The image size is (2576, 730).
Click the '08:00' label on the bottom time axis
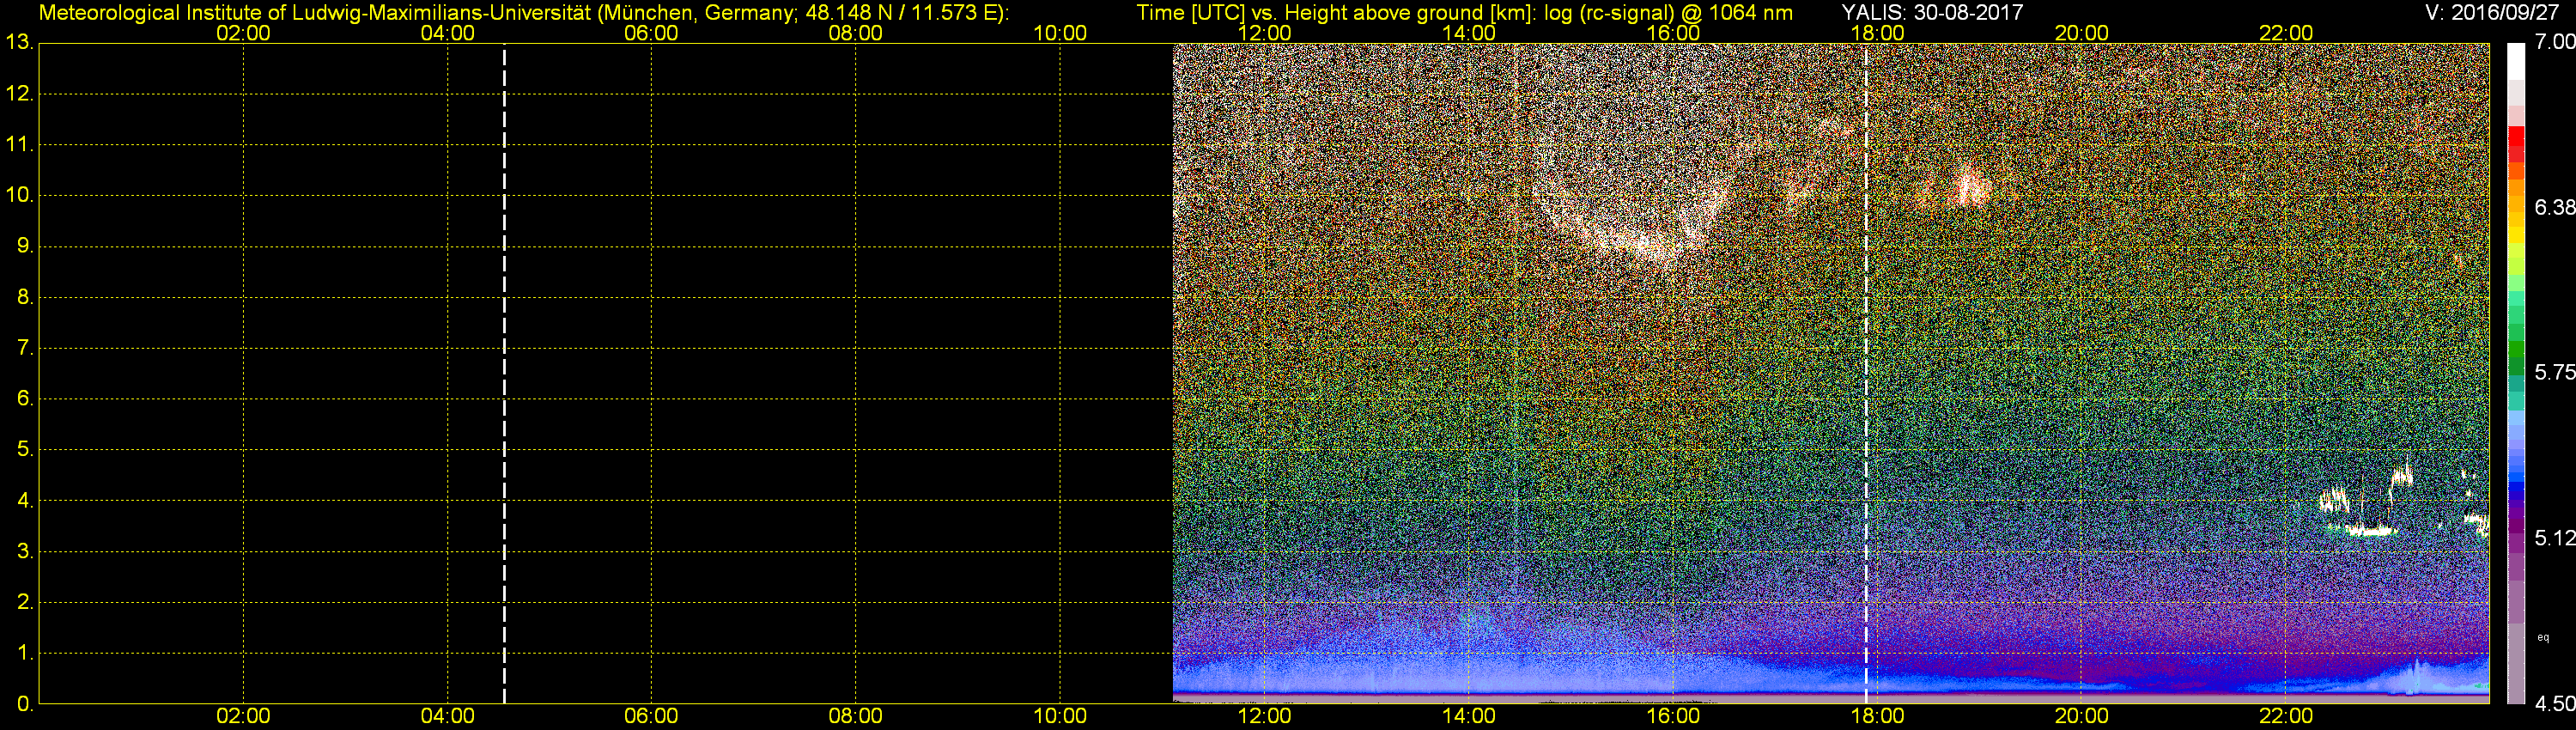[x=855, y=716]
